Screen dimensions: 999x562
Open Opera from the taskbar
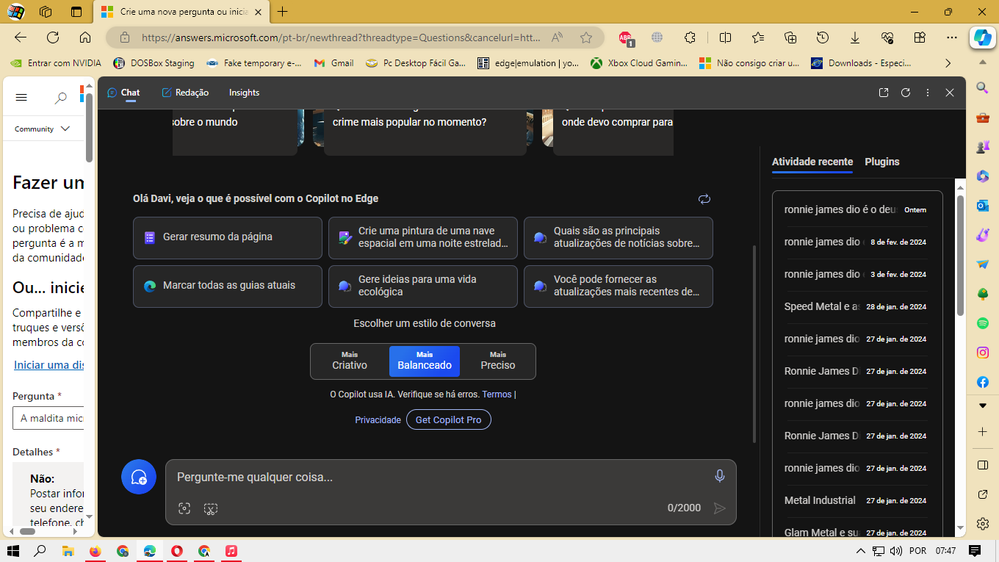pos(176,551)
